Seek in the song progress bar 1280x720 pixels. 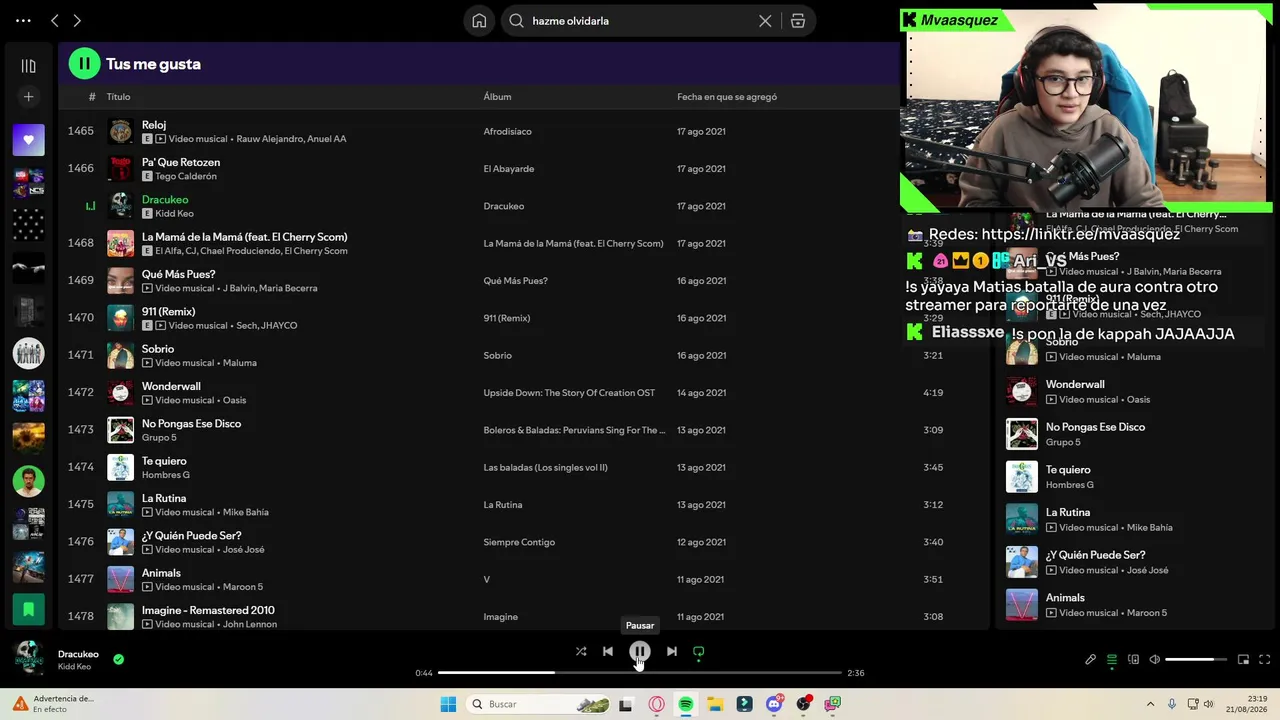640,673
